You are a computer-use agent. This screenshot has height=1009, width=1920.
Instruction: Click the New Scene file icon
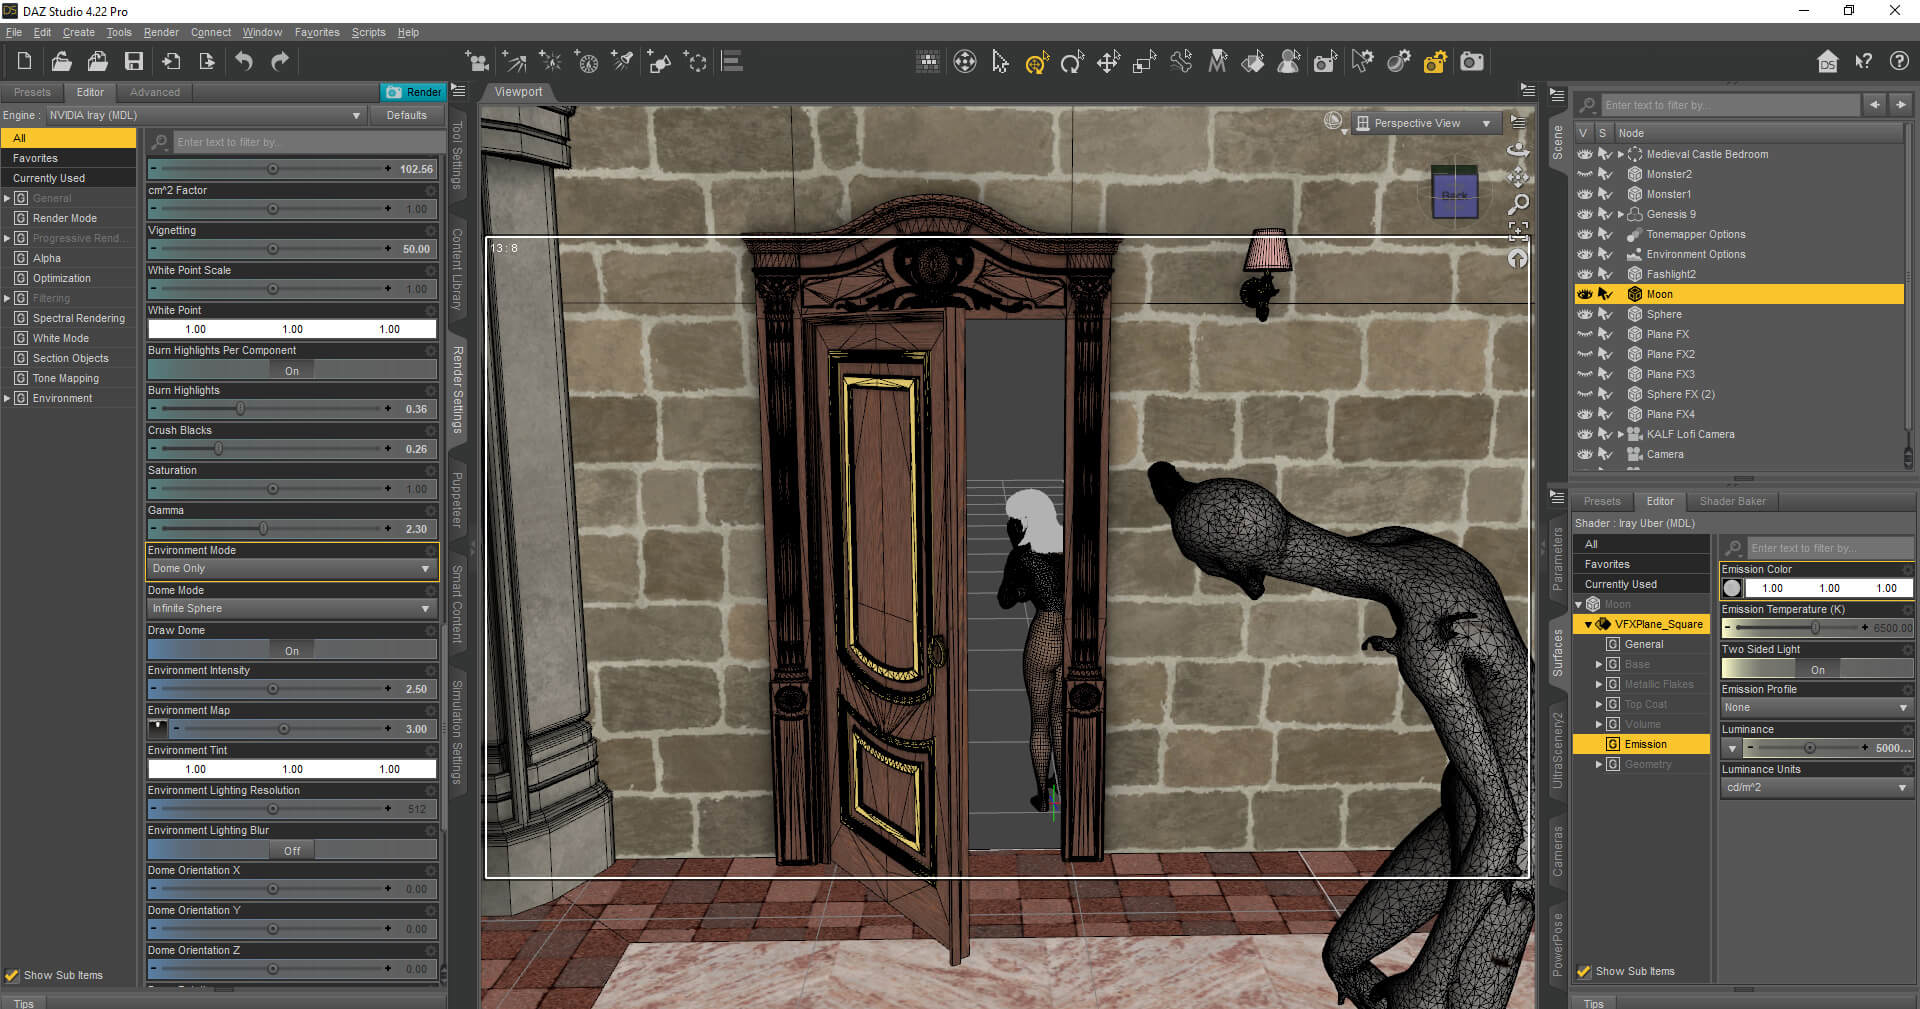24,62
